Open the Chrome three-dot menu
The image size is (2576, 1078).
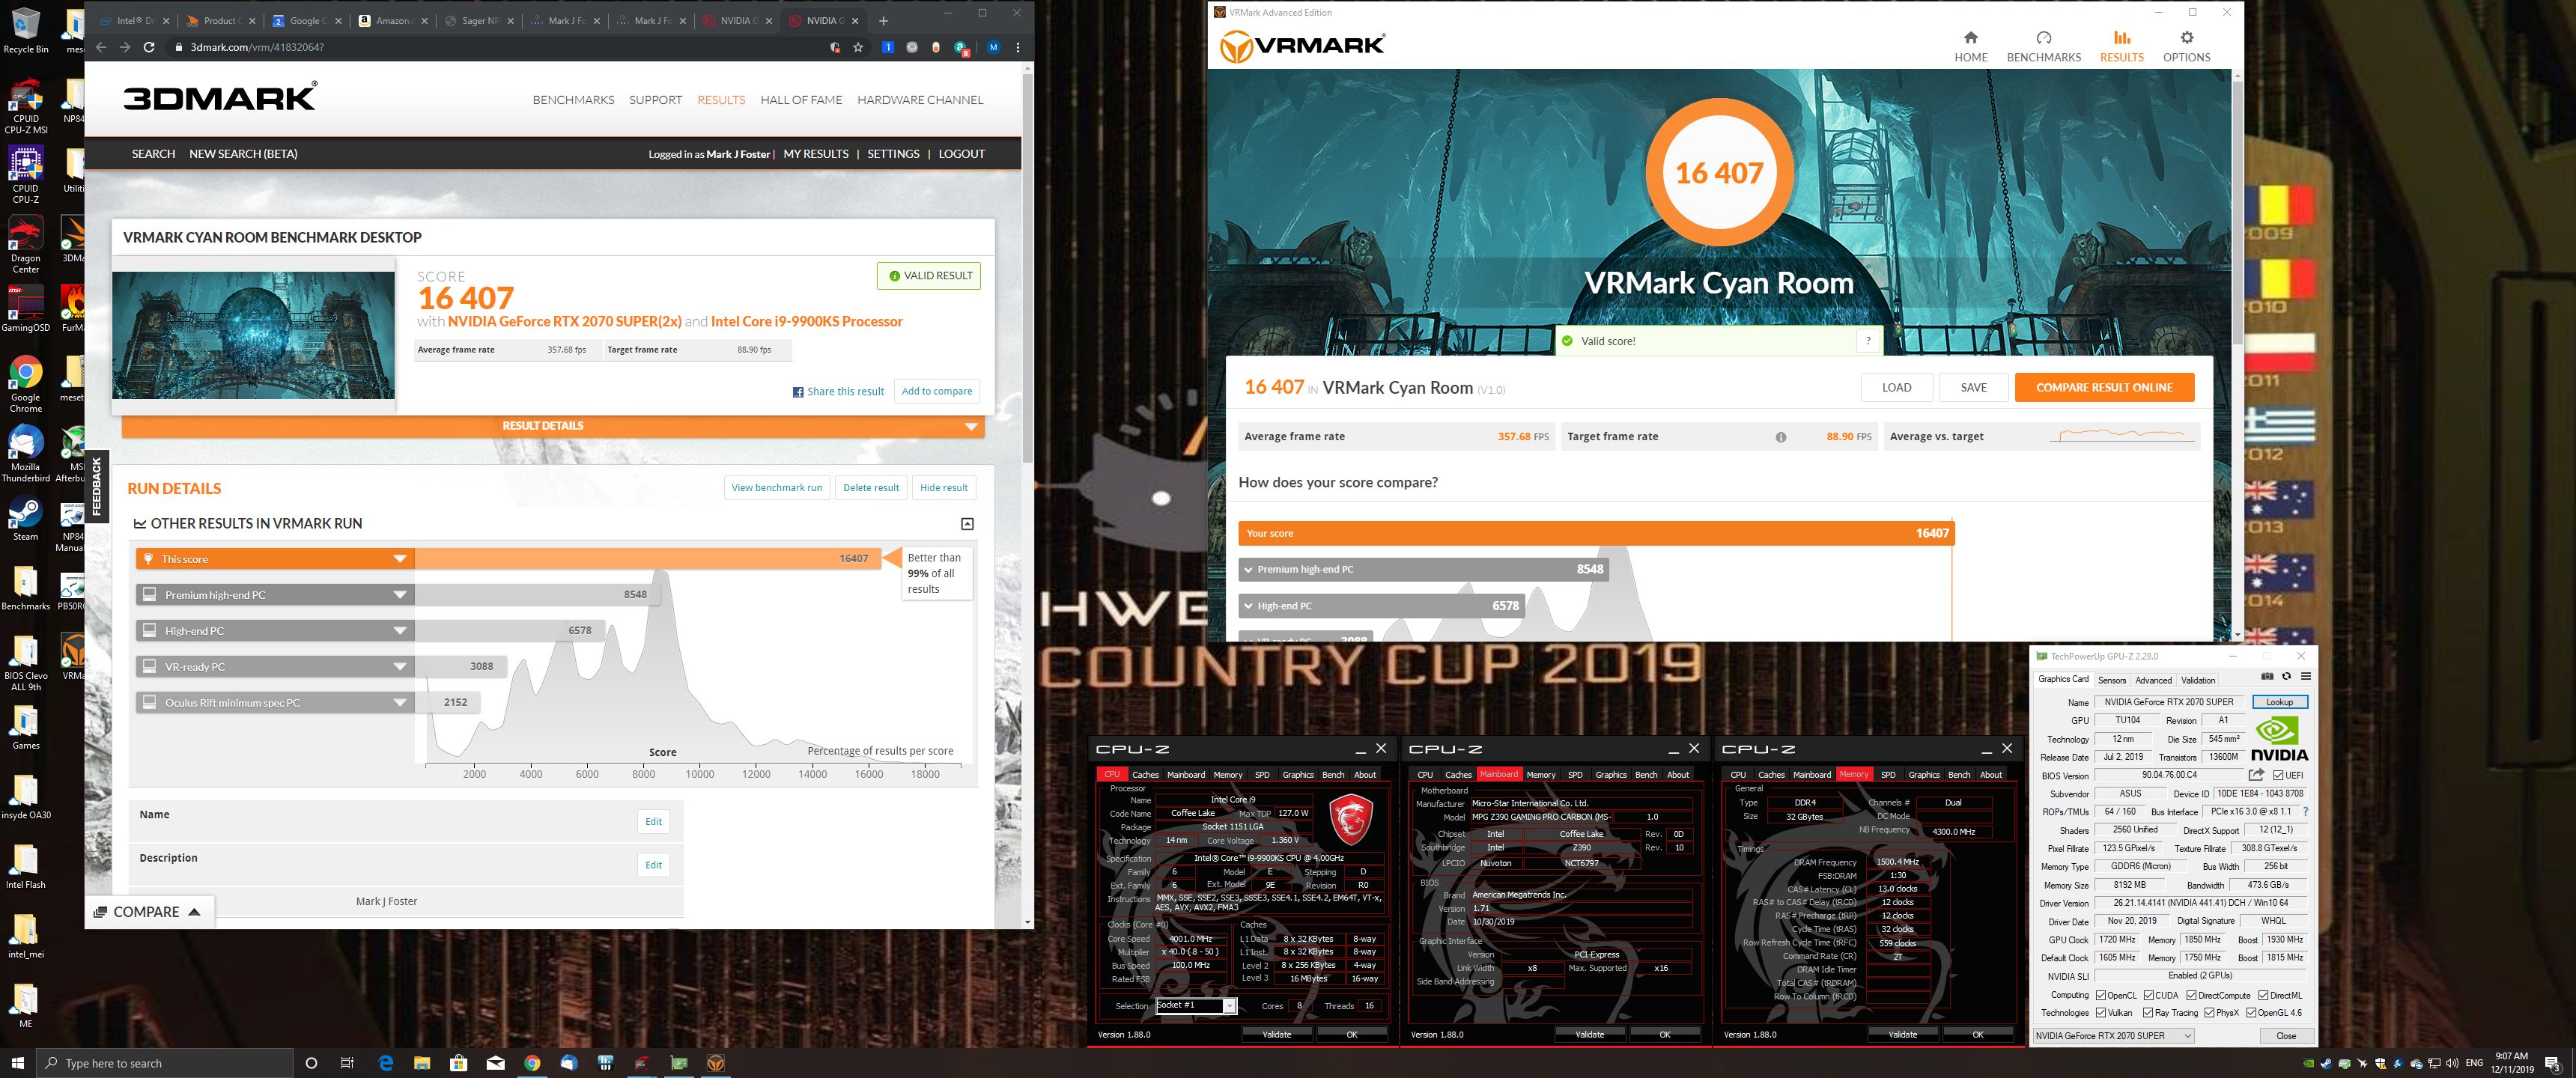point(1018,47)
